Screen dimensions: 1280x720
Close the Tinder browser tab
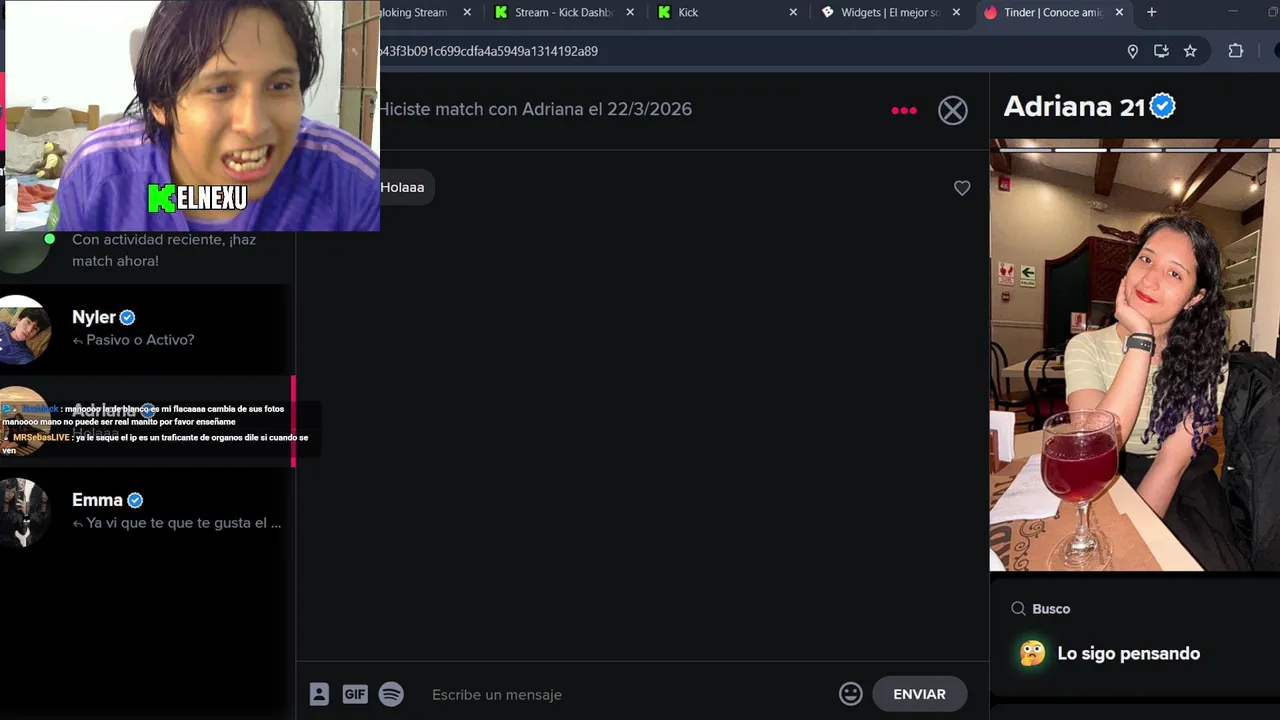[1119, 12]
